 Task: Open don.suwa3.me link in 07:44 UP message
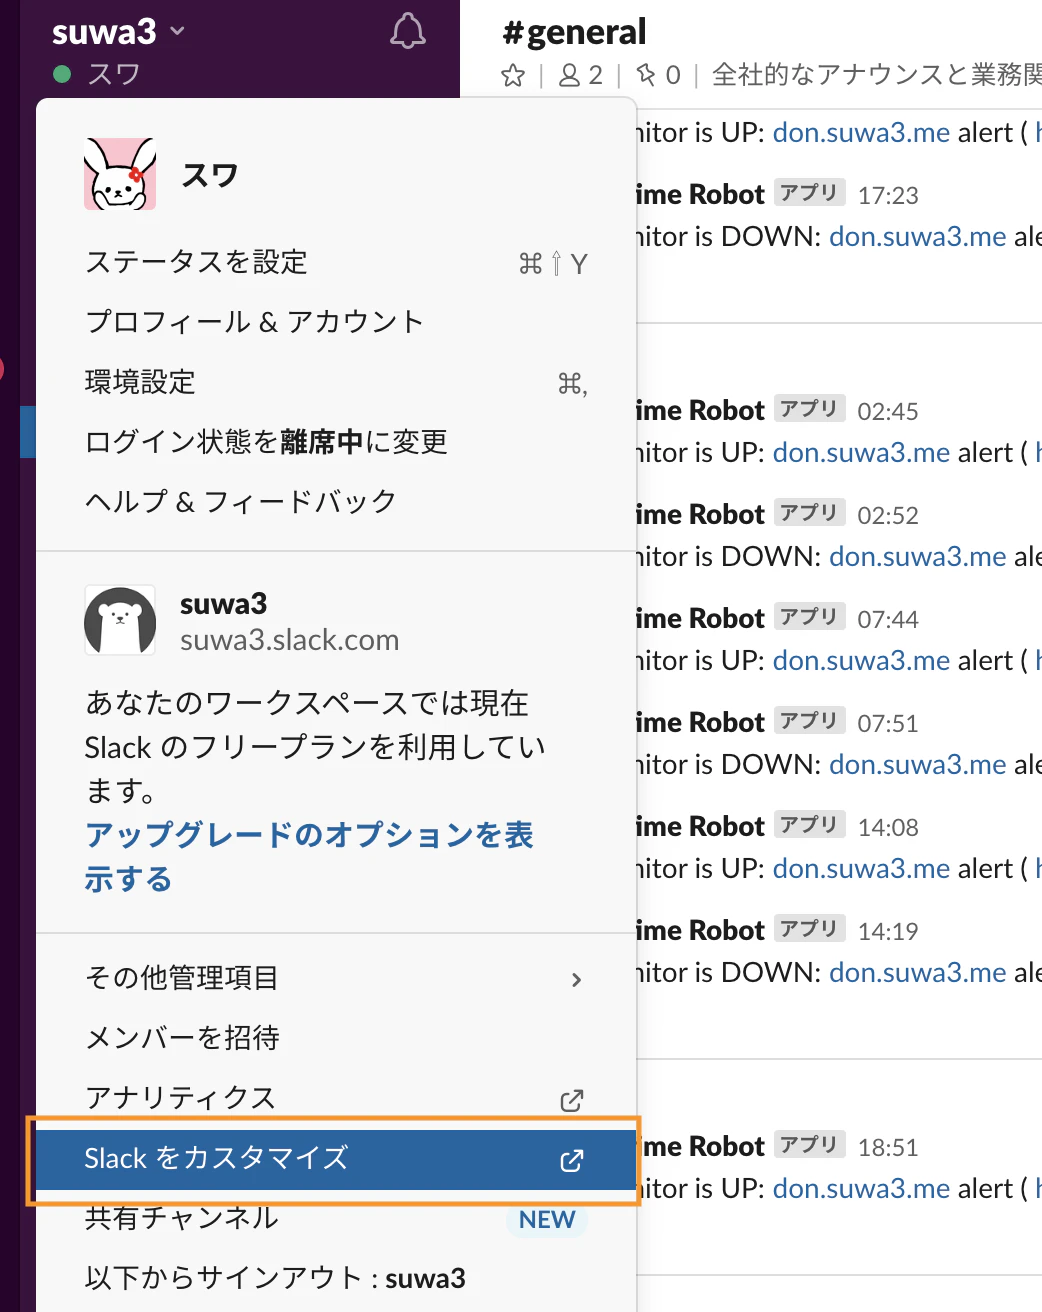[x=861, y=660]
